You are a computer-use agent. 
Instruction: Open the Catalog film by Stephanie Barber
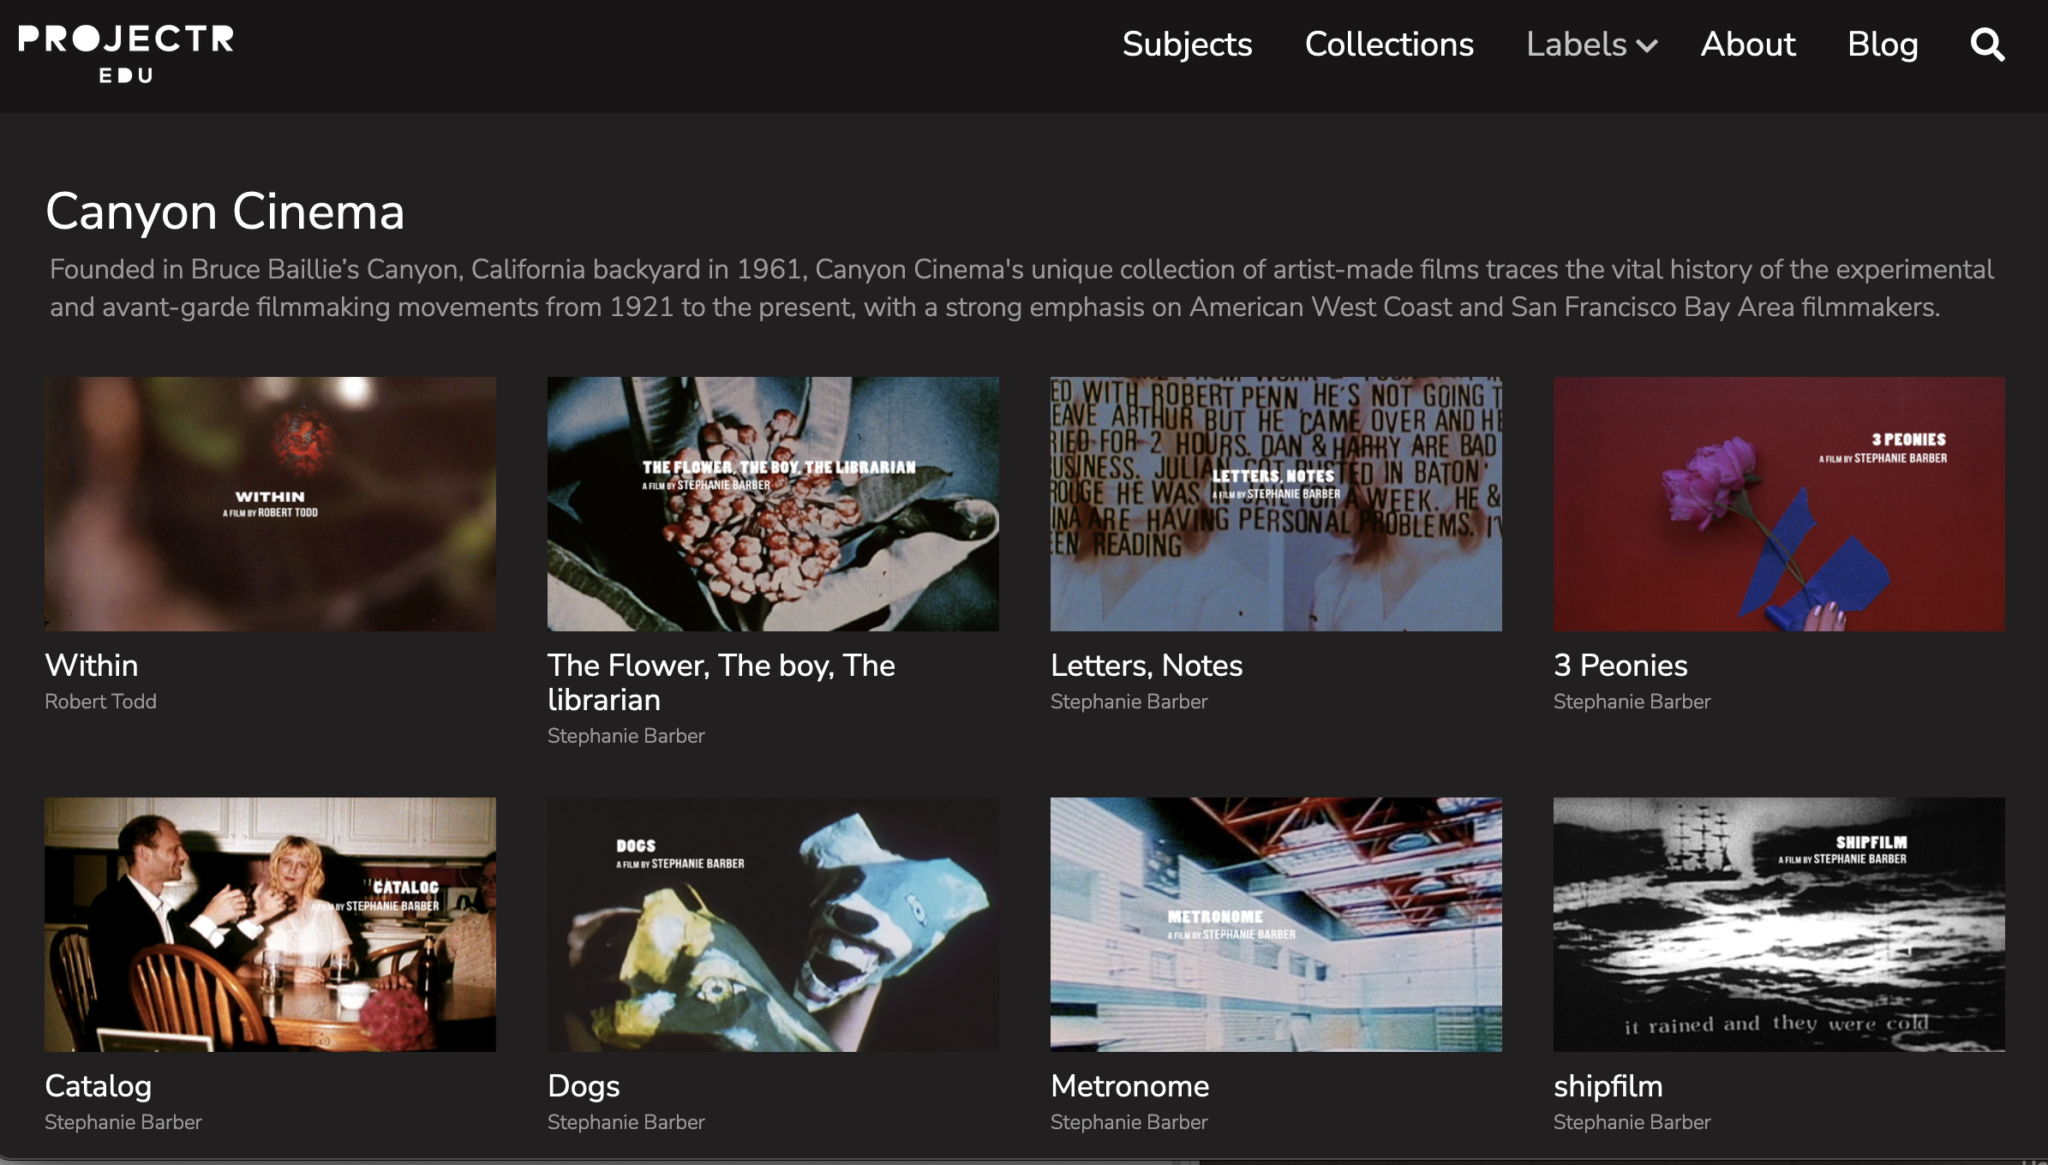pyautogui.click(x=97, y=1086)
